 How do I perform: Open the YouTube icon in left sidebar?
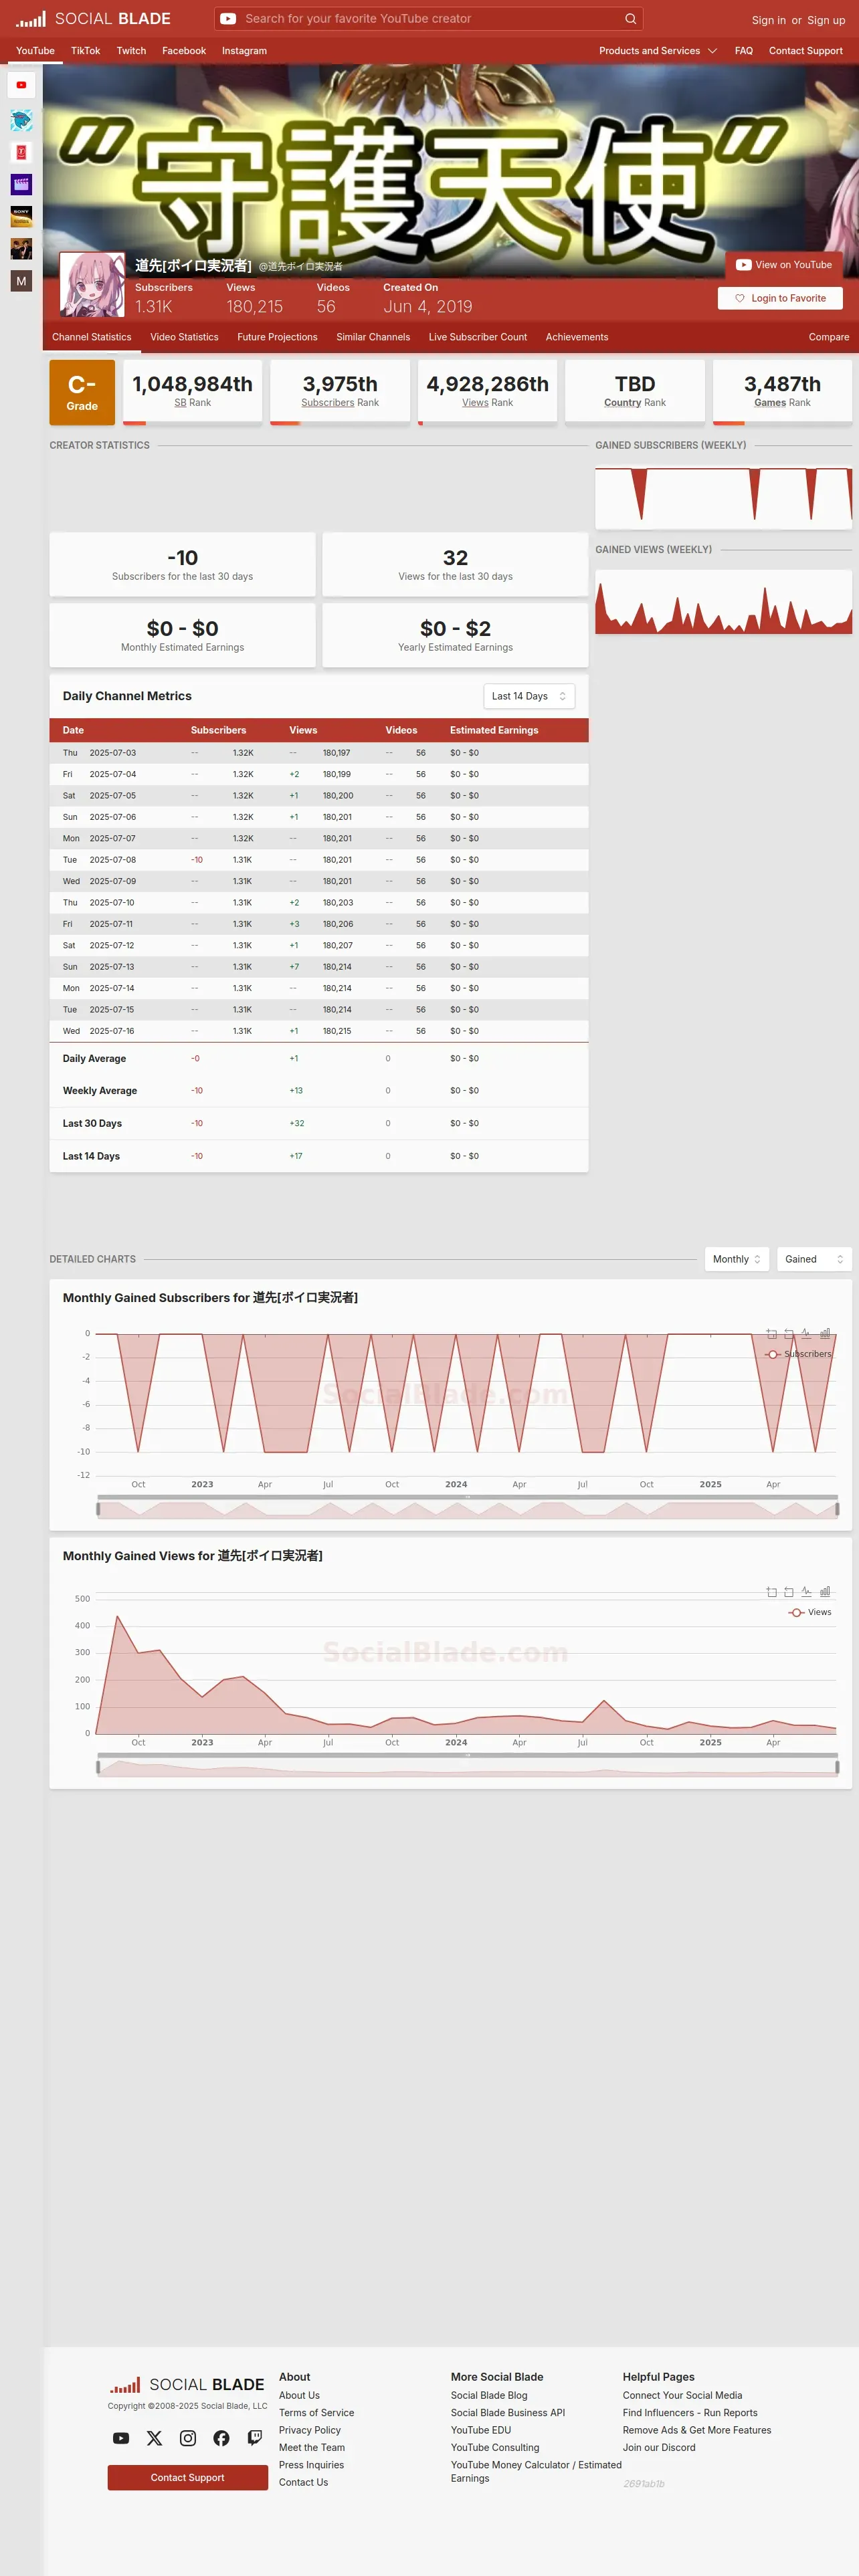click(x=21, y=85)
